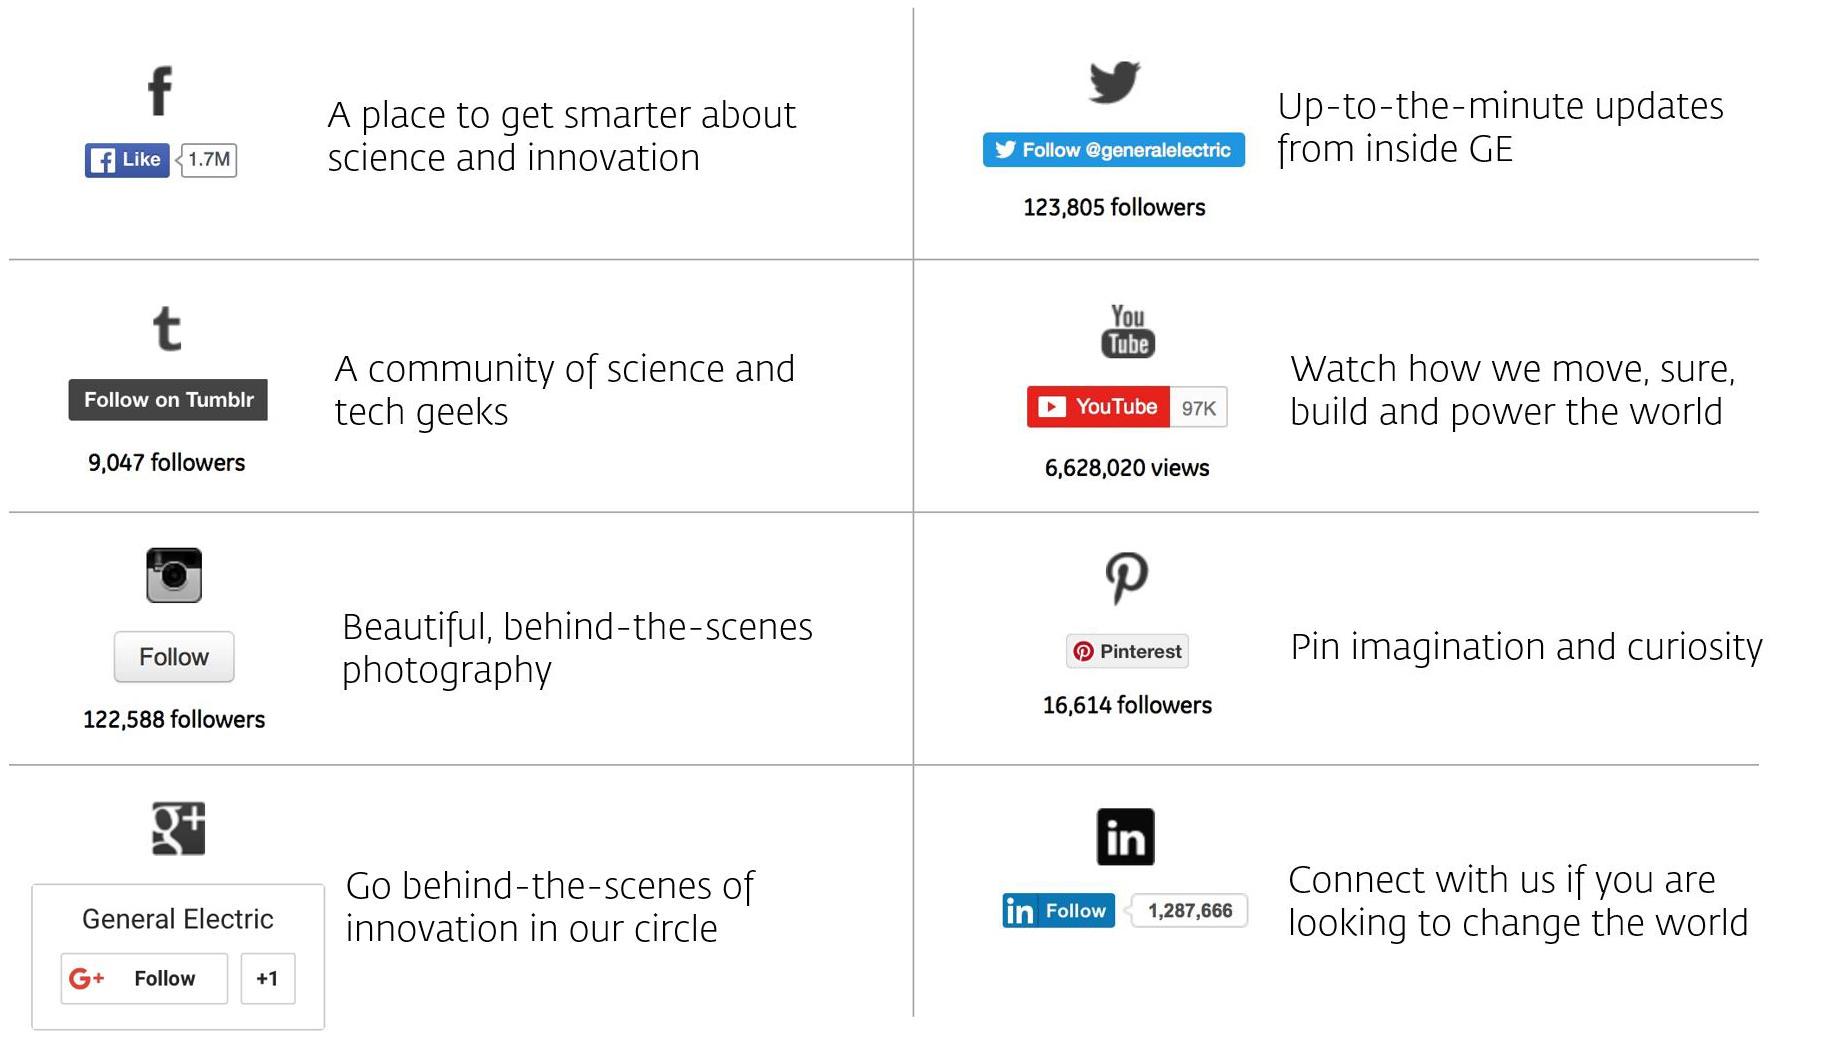Follow General Electric on Google Plus

coord(144,978)
